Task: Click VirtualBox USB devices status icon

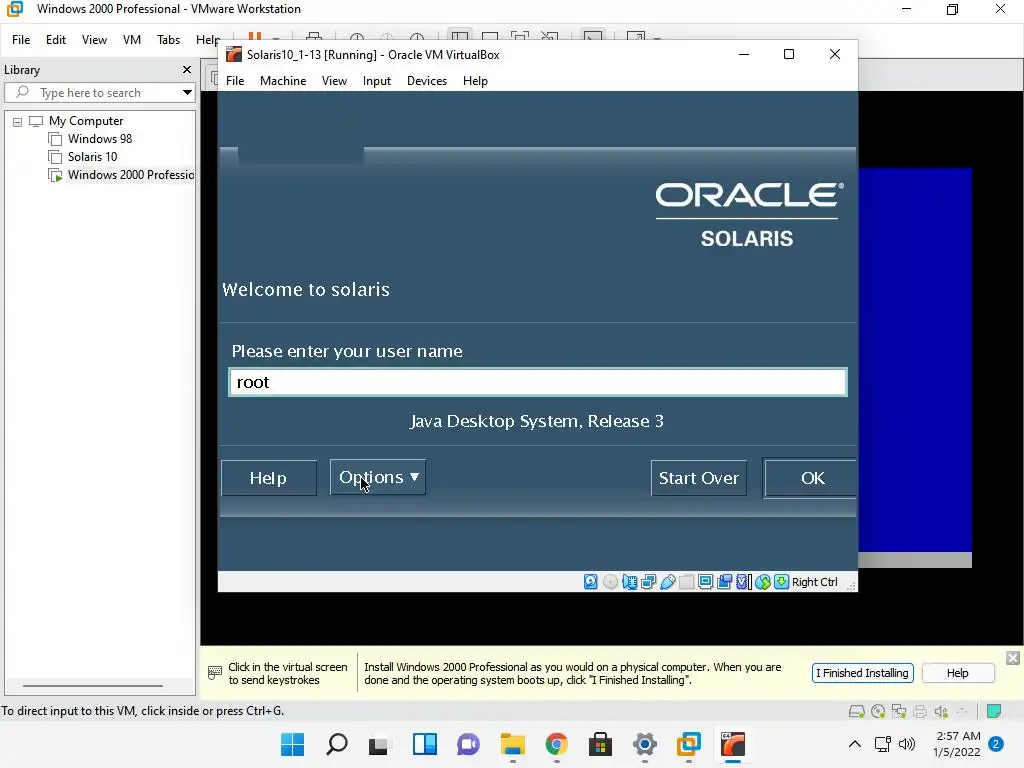Action: [667, 582]
